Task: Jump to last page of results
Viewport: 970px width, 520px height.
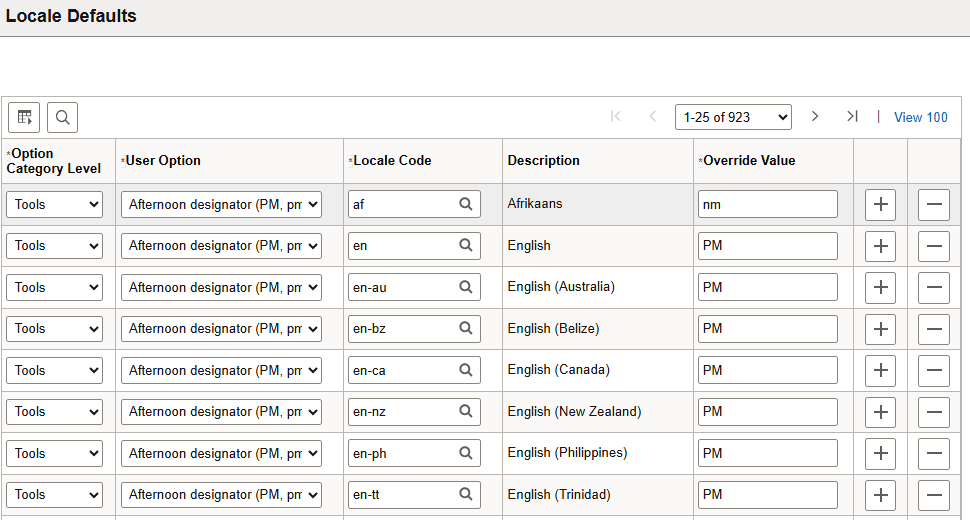Action: [852, 116]
